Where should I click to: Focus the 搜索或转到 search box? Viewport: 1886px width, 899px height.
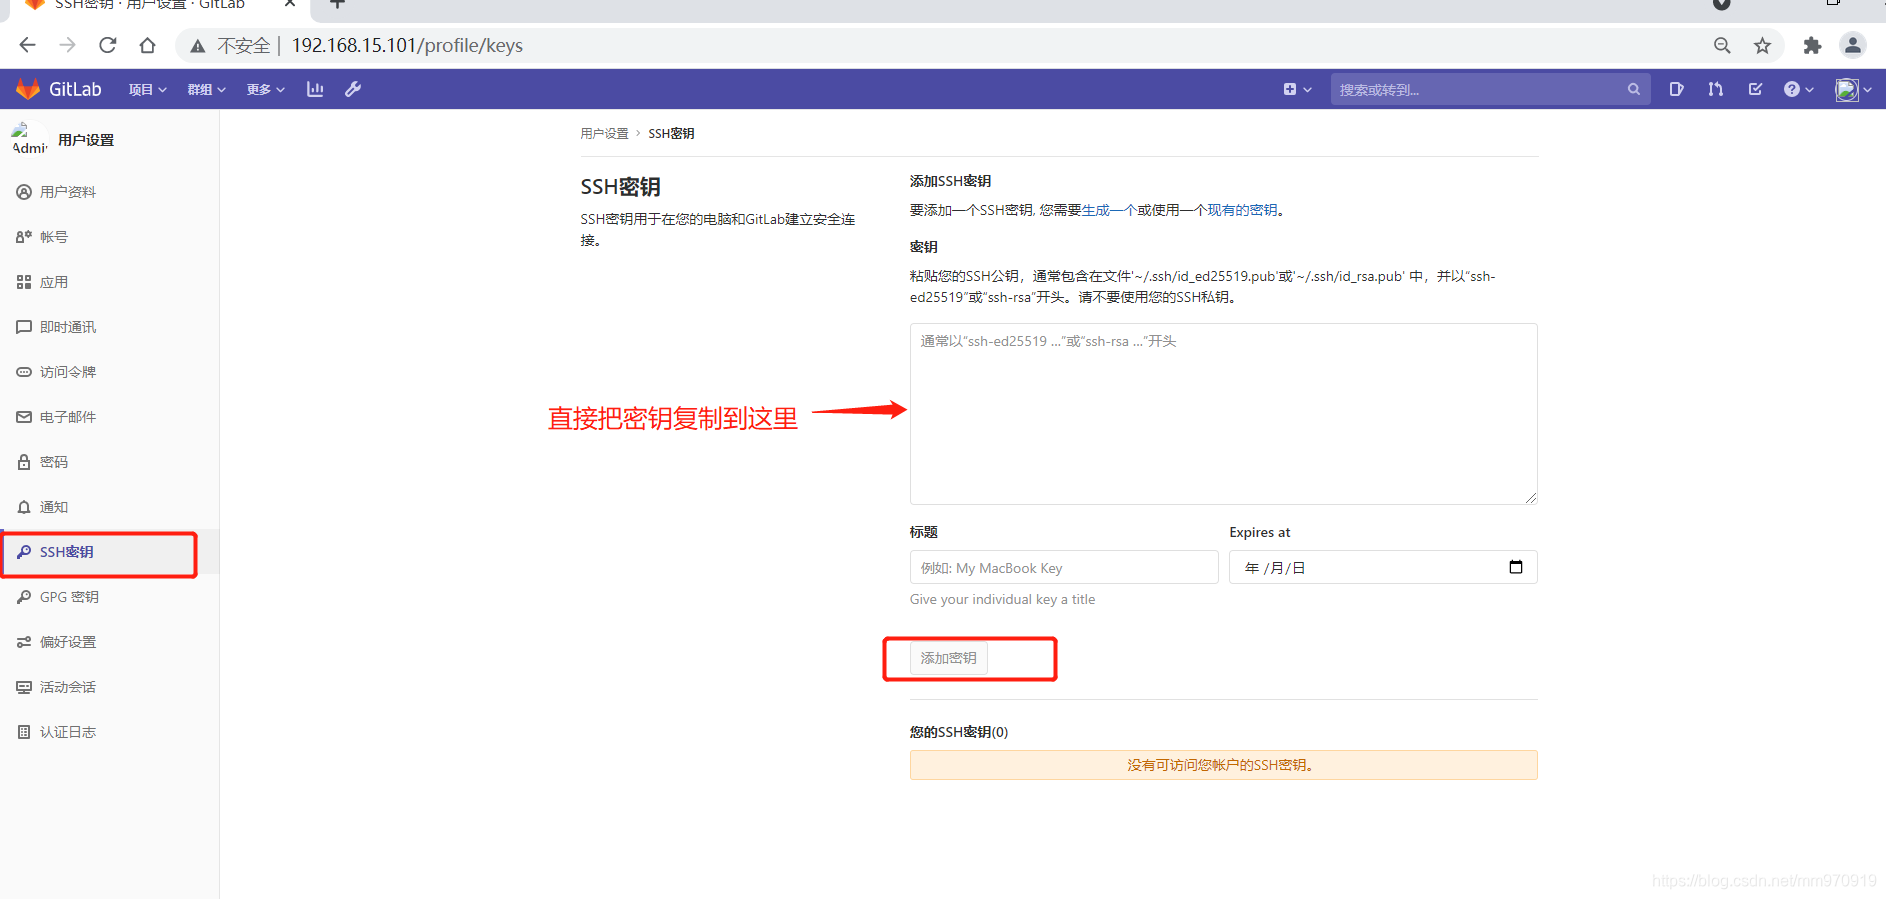pyautogui.click(x=1490, y=89)
